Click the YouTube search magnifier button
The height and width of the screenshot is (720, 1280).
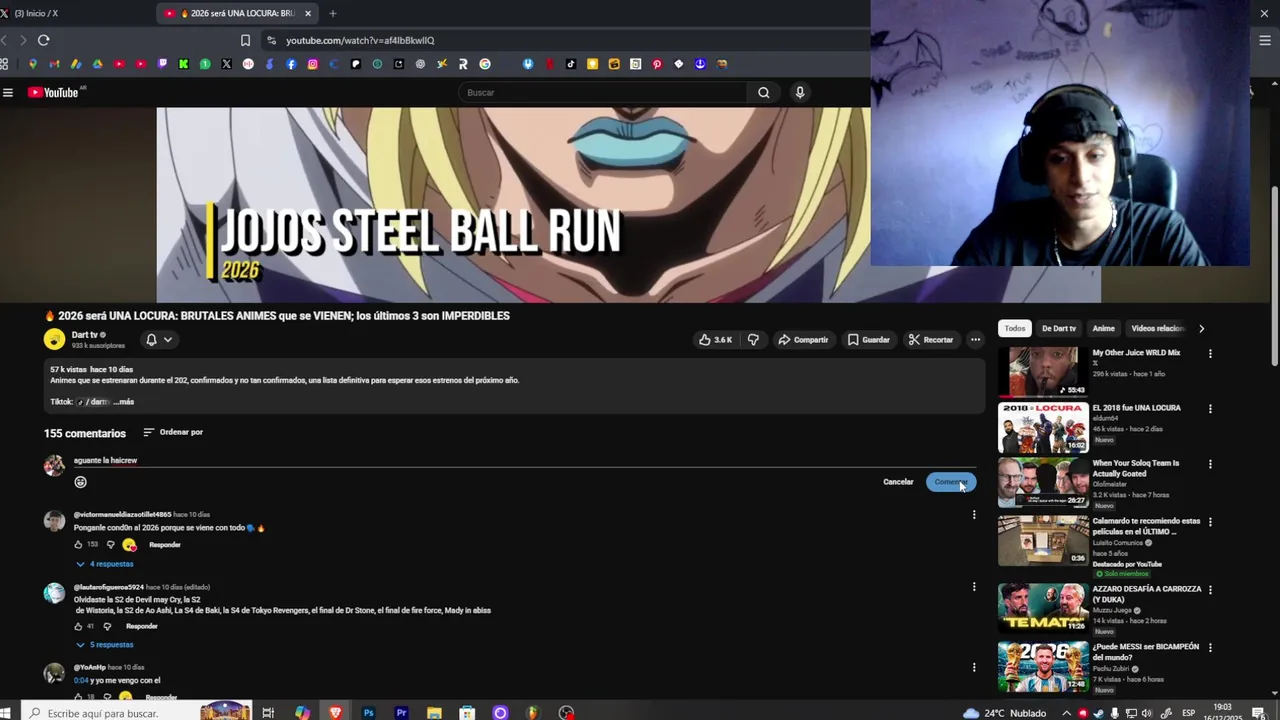point(764,92)
